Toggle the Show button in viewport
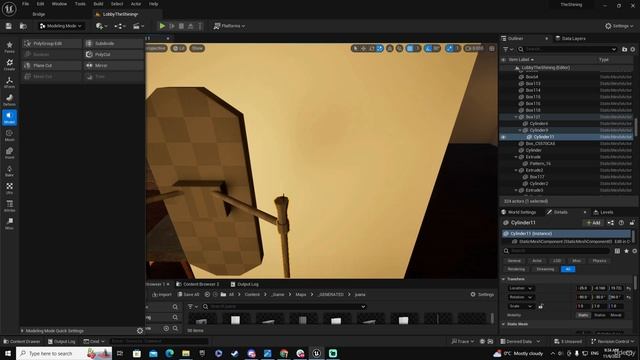The image size is (640, 360). click(197, 48)
